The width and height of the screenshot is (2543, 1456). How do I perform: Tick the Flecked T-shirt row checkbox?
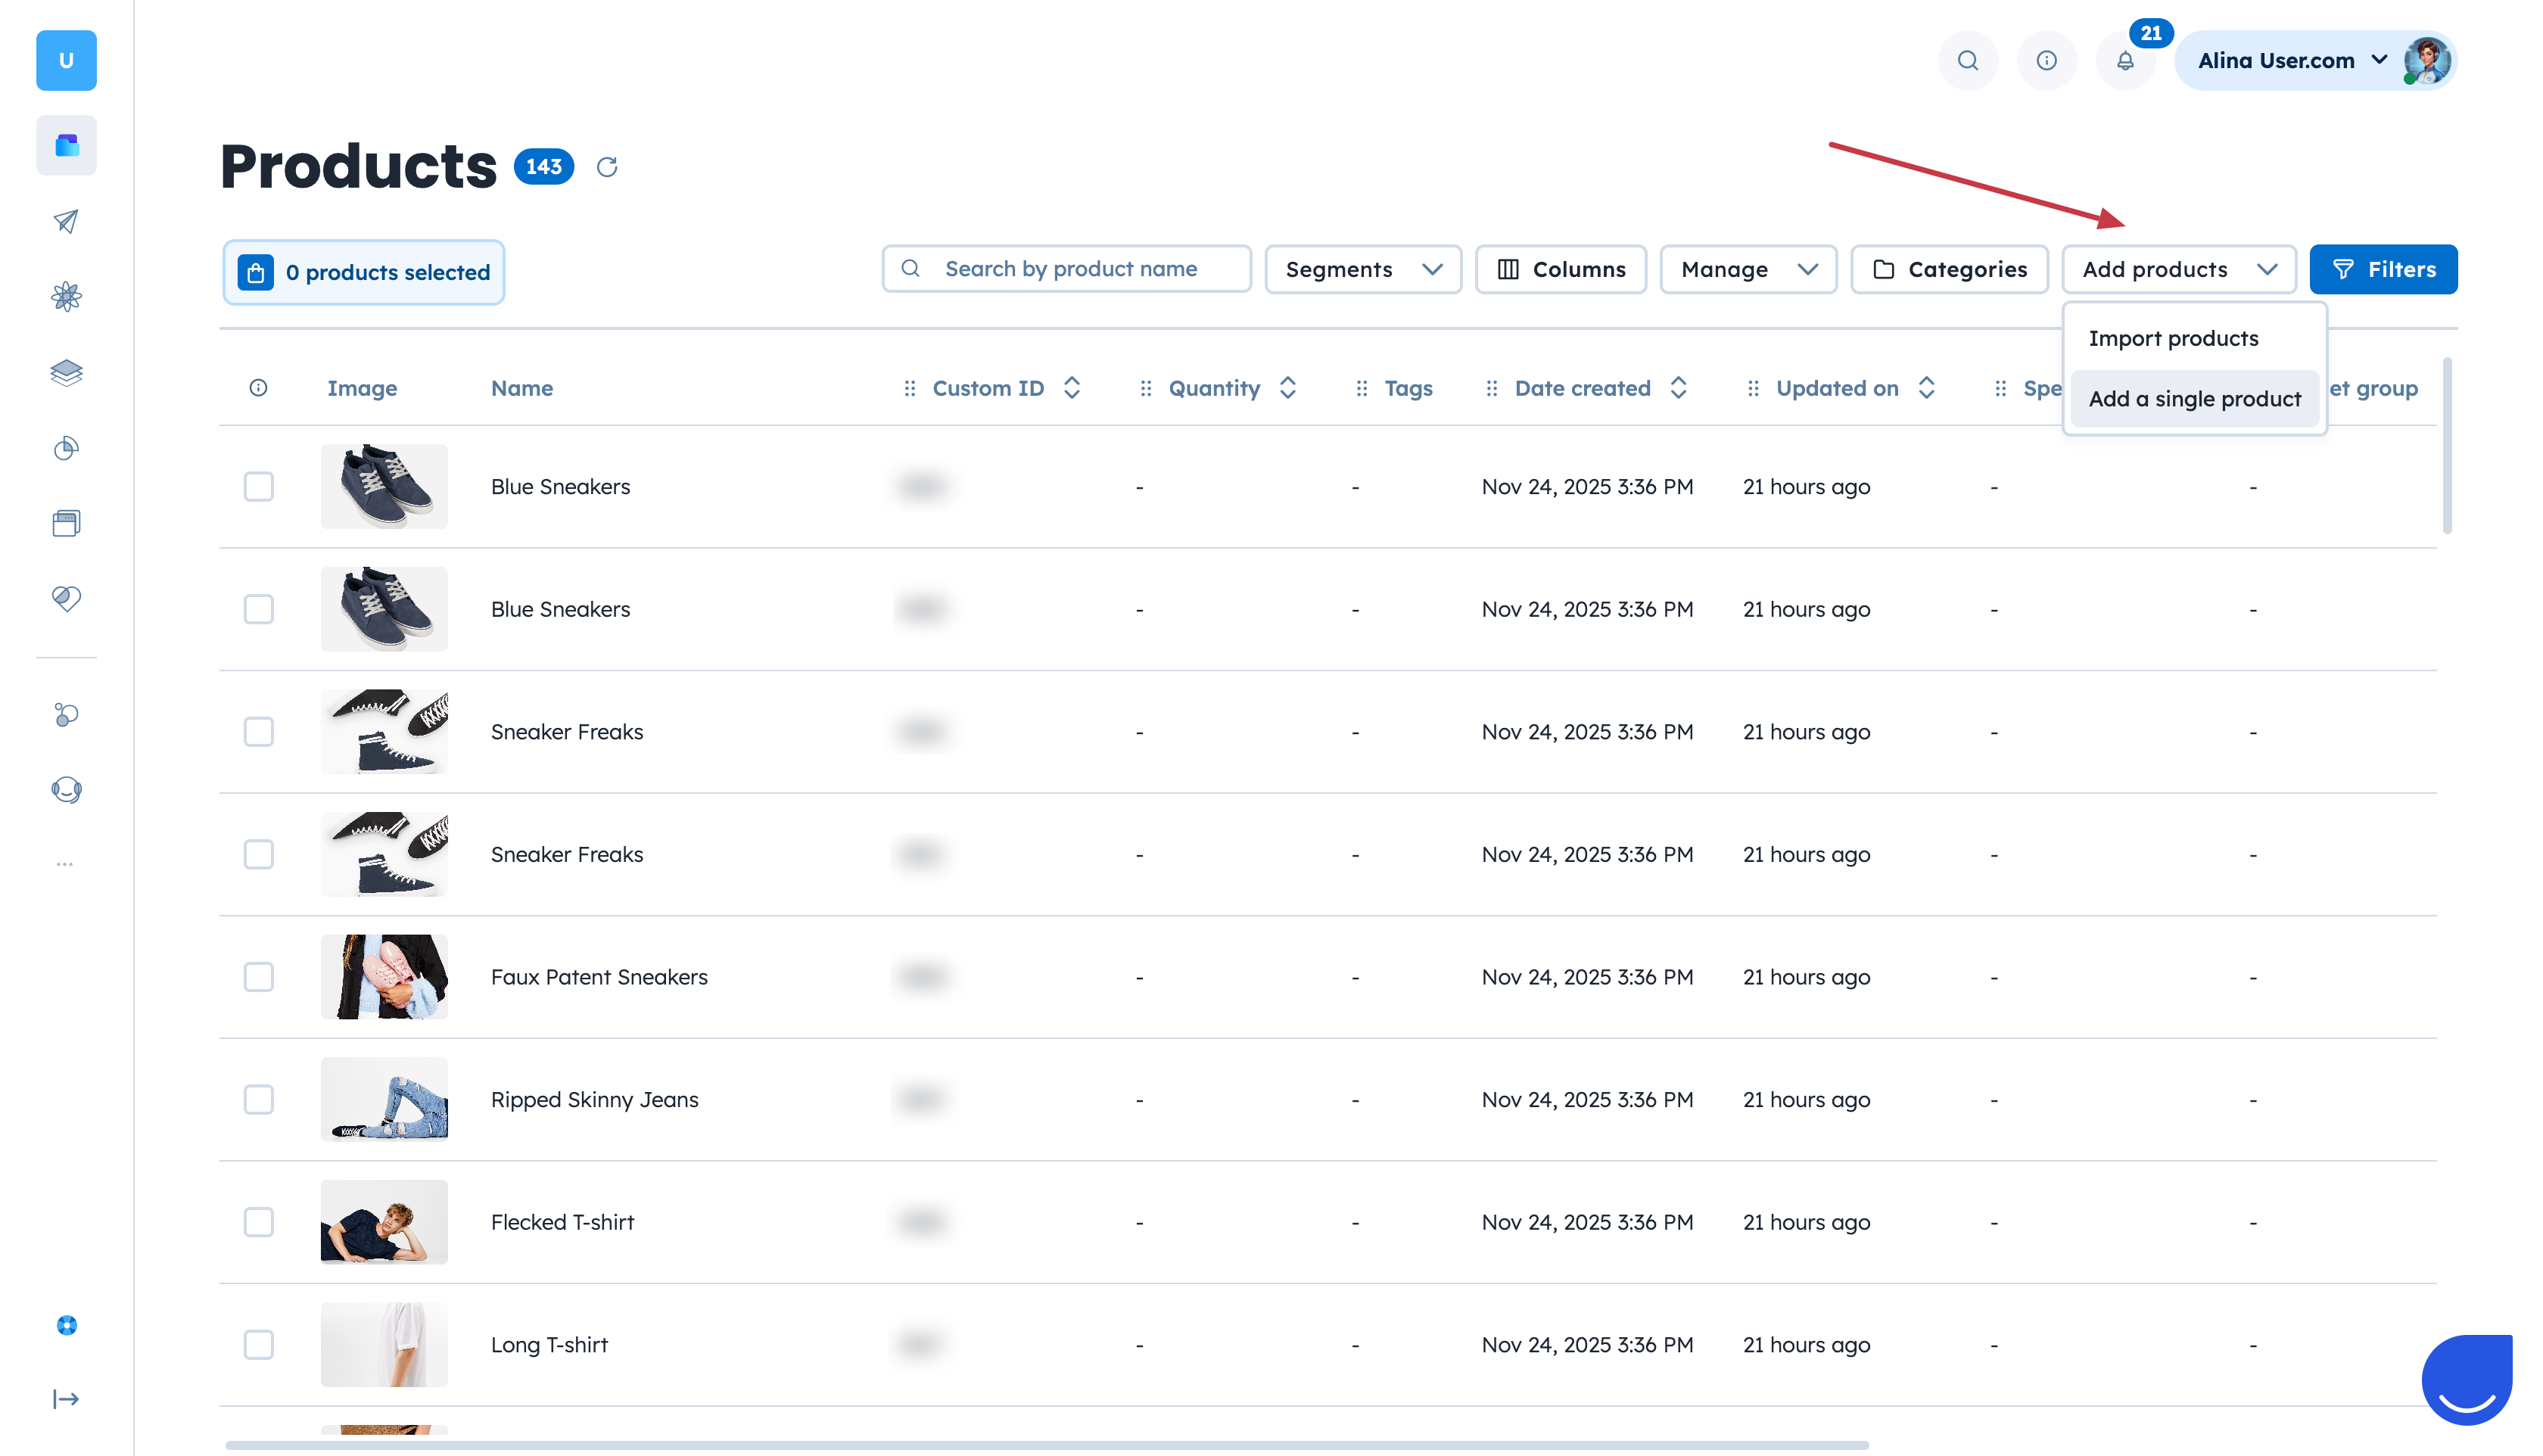pyautogui.click(x=259, y=1222)
